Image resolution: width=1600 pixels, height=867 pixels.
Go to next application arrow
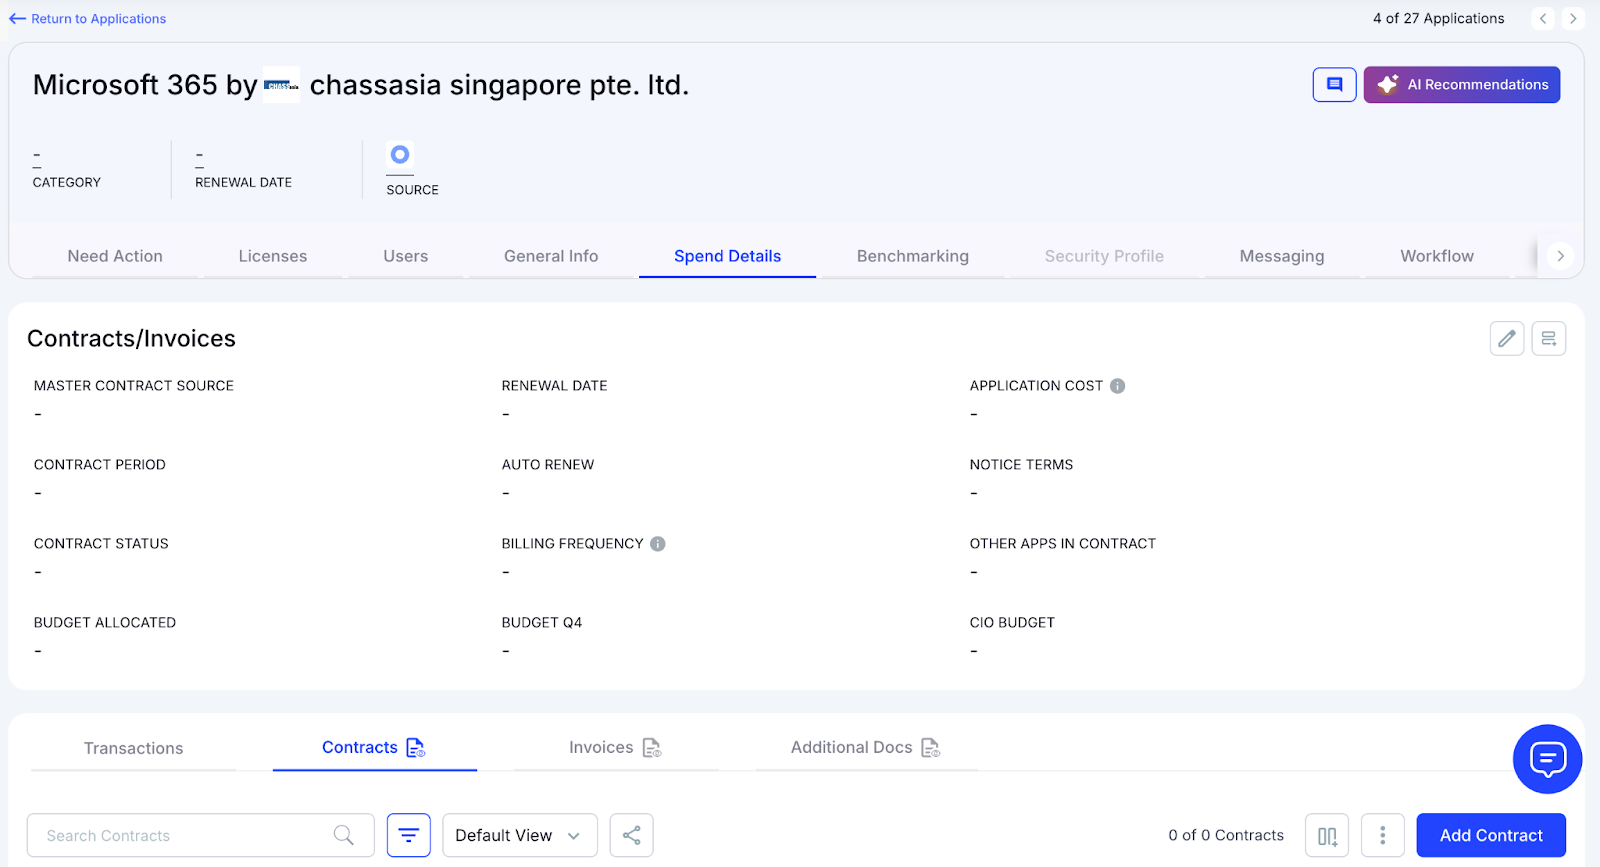[x=1573, y=19]
